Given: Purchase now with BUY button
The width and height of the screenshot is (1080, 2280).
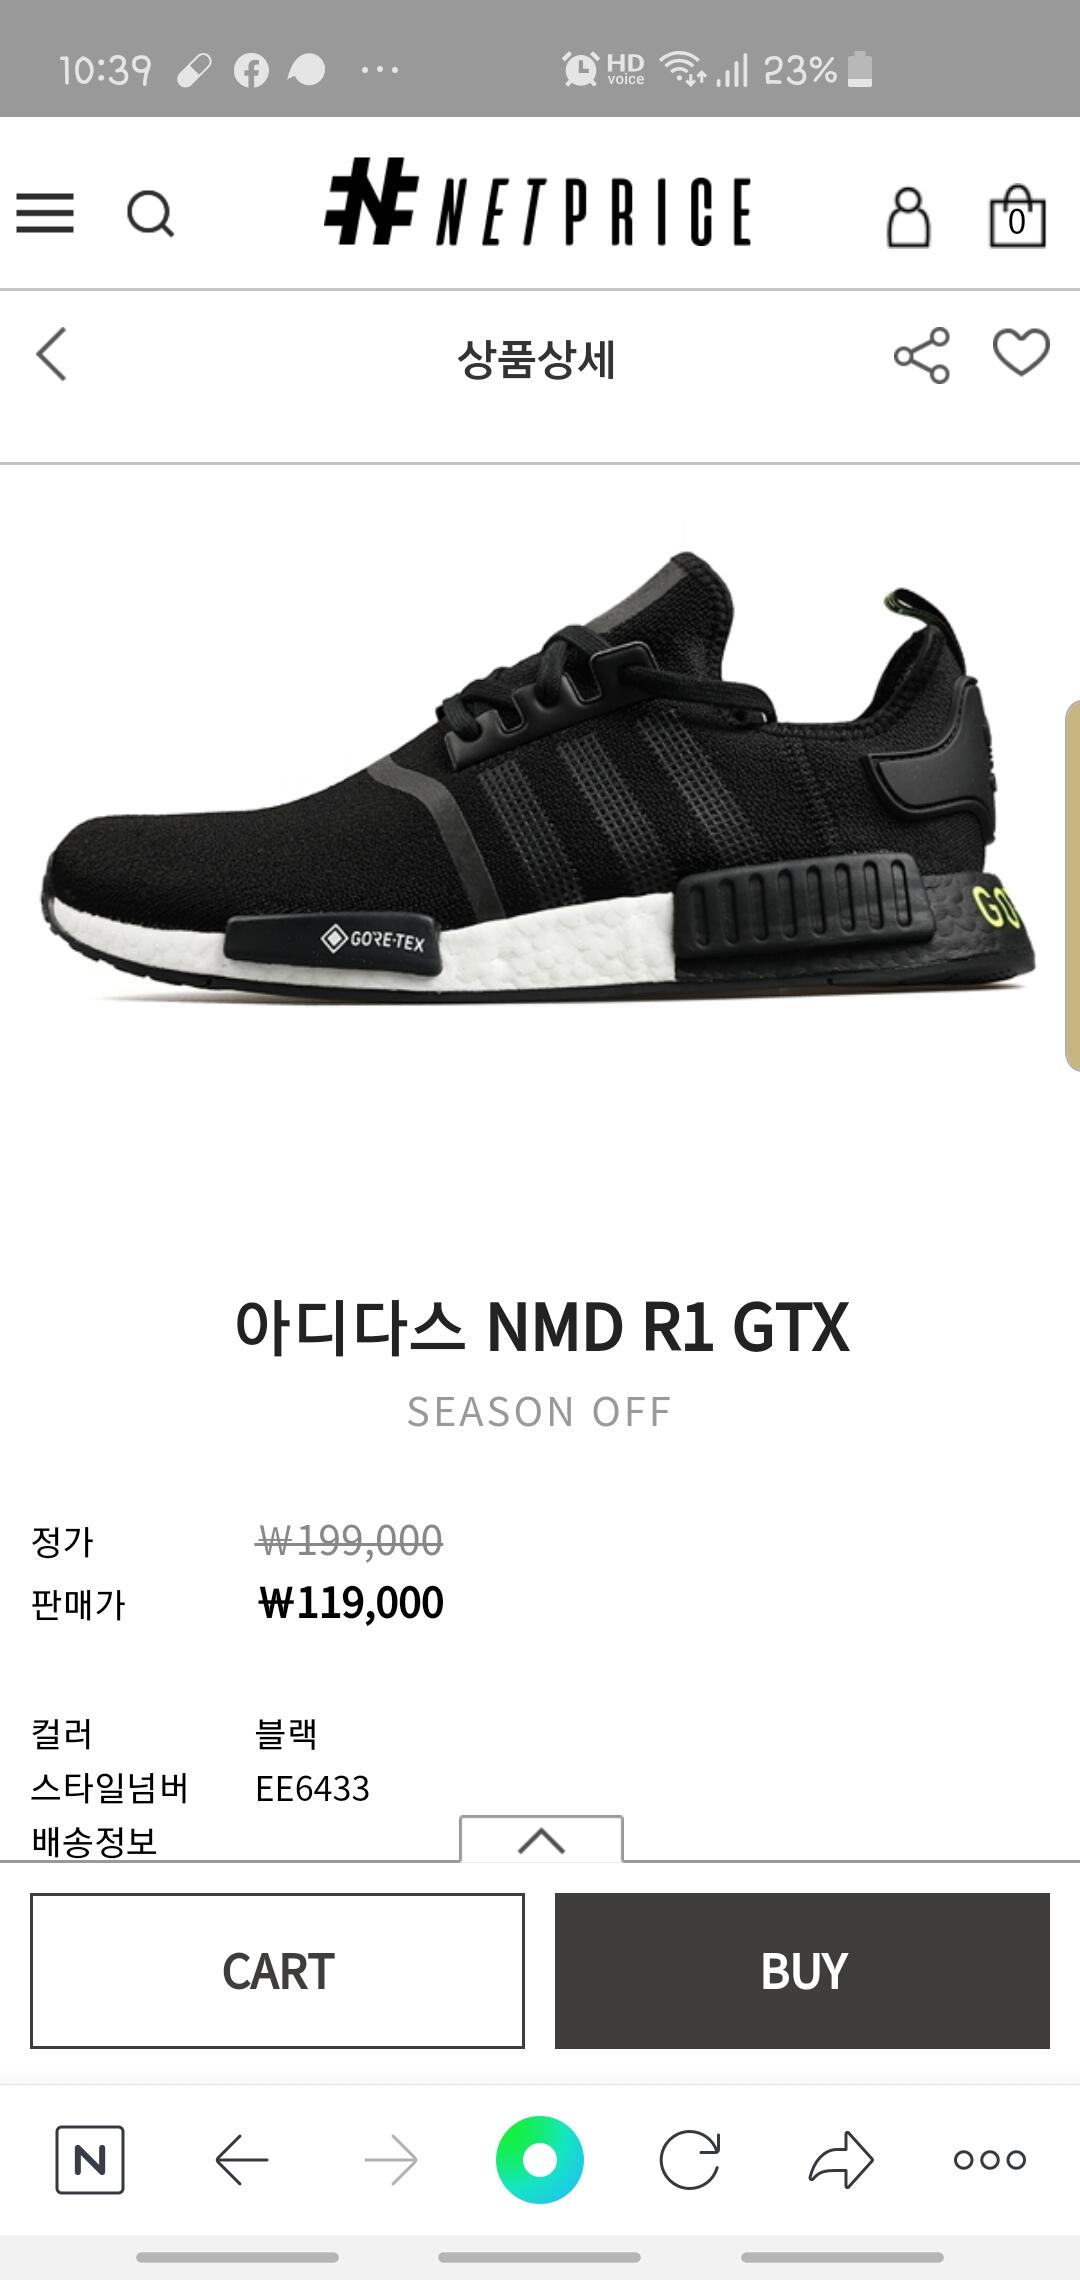Looking at the screenshot, I should coord(802,1970).
